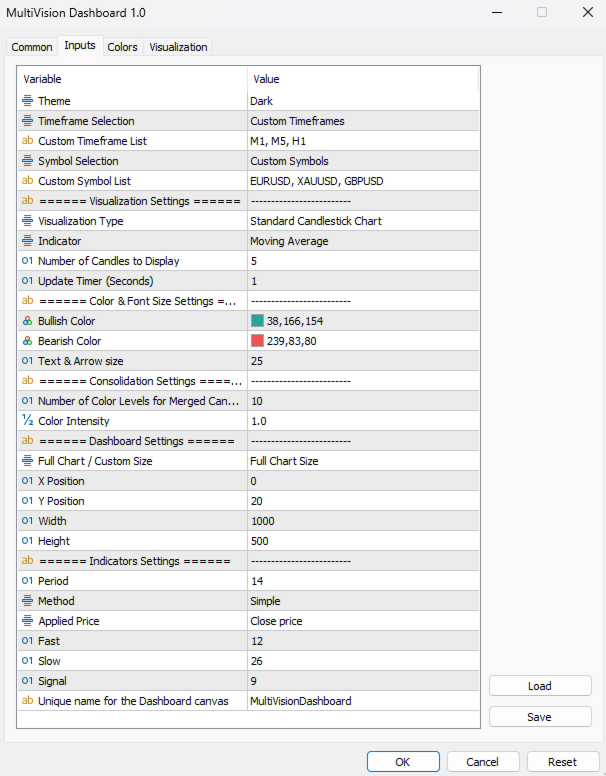
Task: Open the Theme value dropdown showing Dark
Action: click(x=362, y=101)
